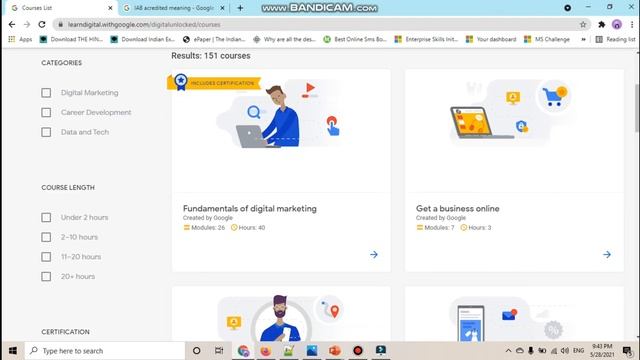Click the page vertical scrollbar
Screen dimensions: 640x360
click(x=637, y=108)
